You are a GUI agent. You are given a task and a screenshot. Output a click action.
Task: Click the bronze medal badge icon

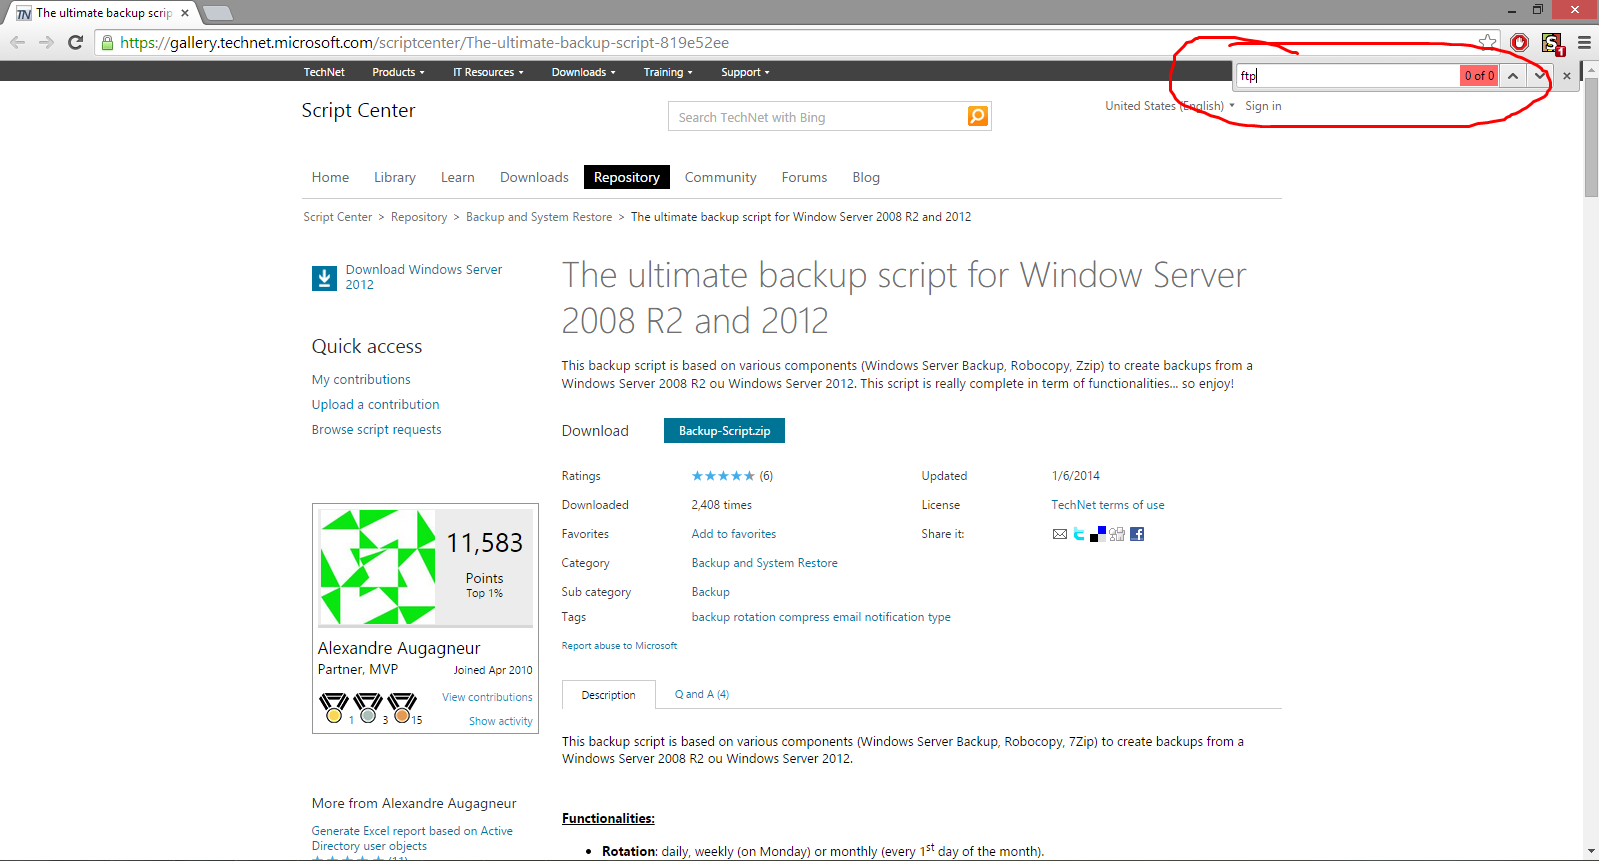(x=402, y=707)
